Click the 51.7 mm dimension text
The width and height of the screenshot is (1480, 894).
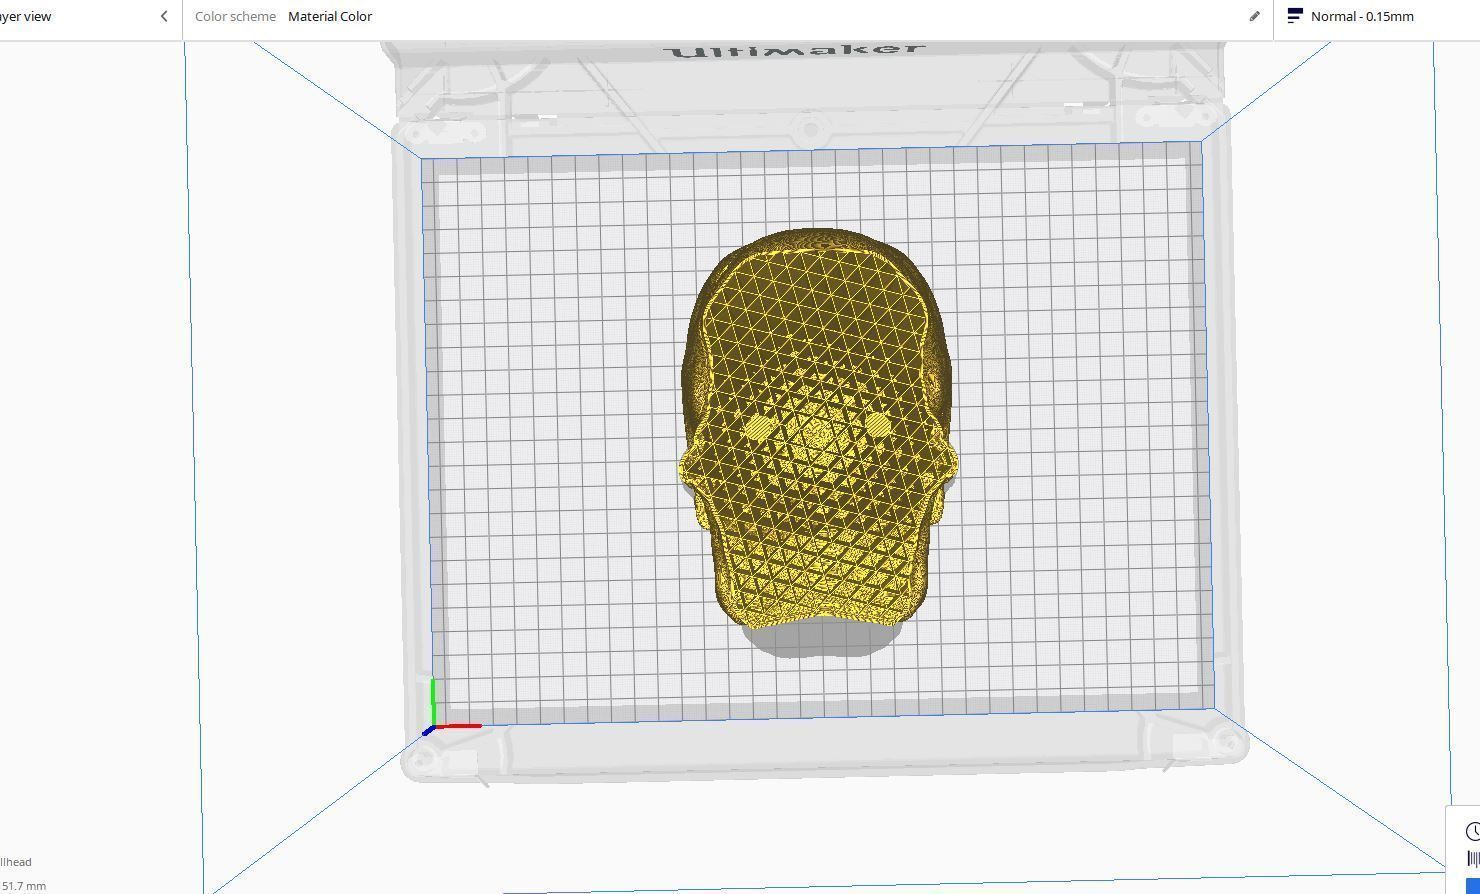point(23,886)
